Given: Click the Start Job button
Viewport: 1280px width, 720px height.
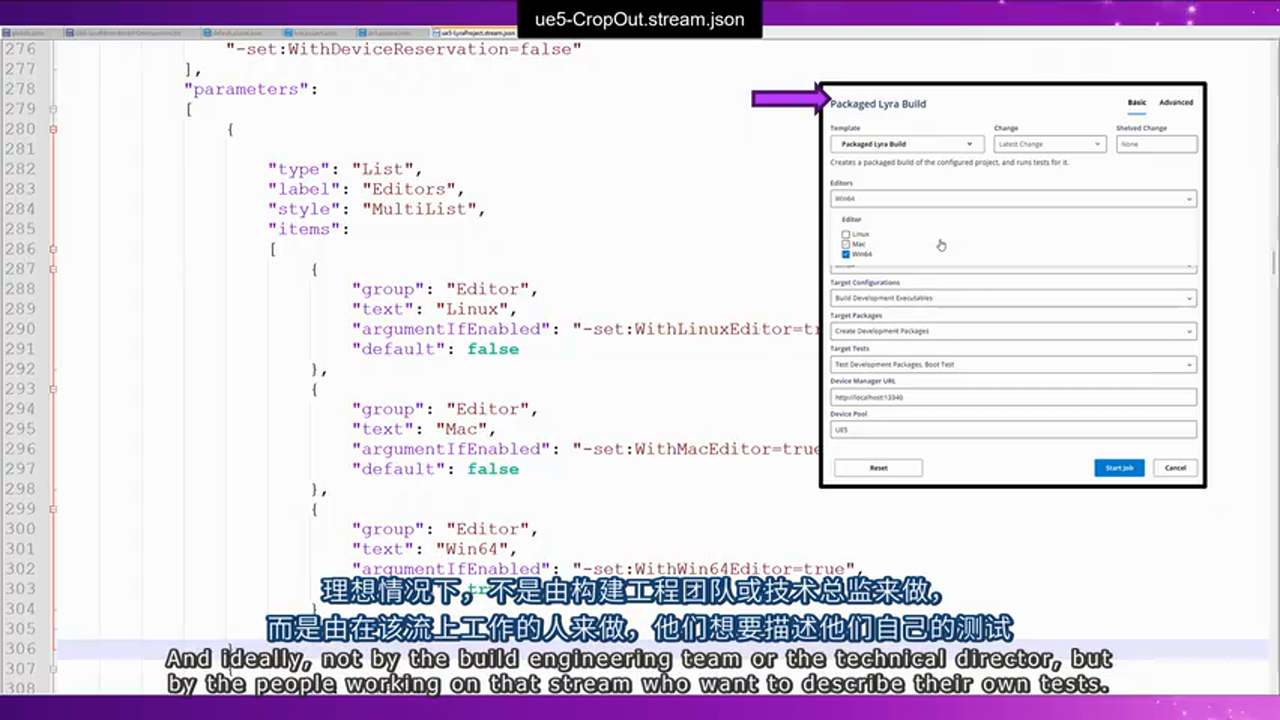Looking at the screenshot, I should click(1119, 467).
